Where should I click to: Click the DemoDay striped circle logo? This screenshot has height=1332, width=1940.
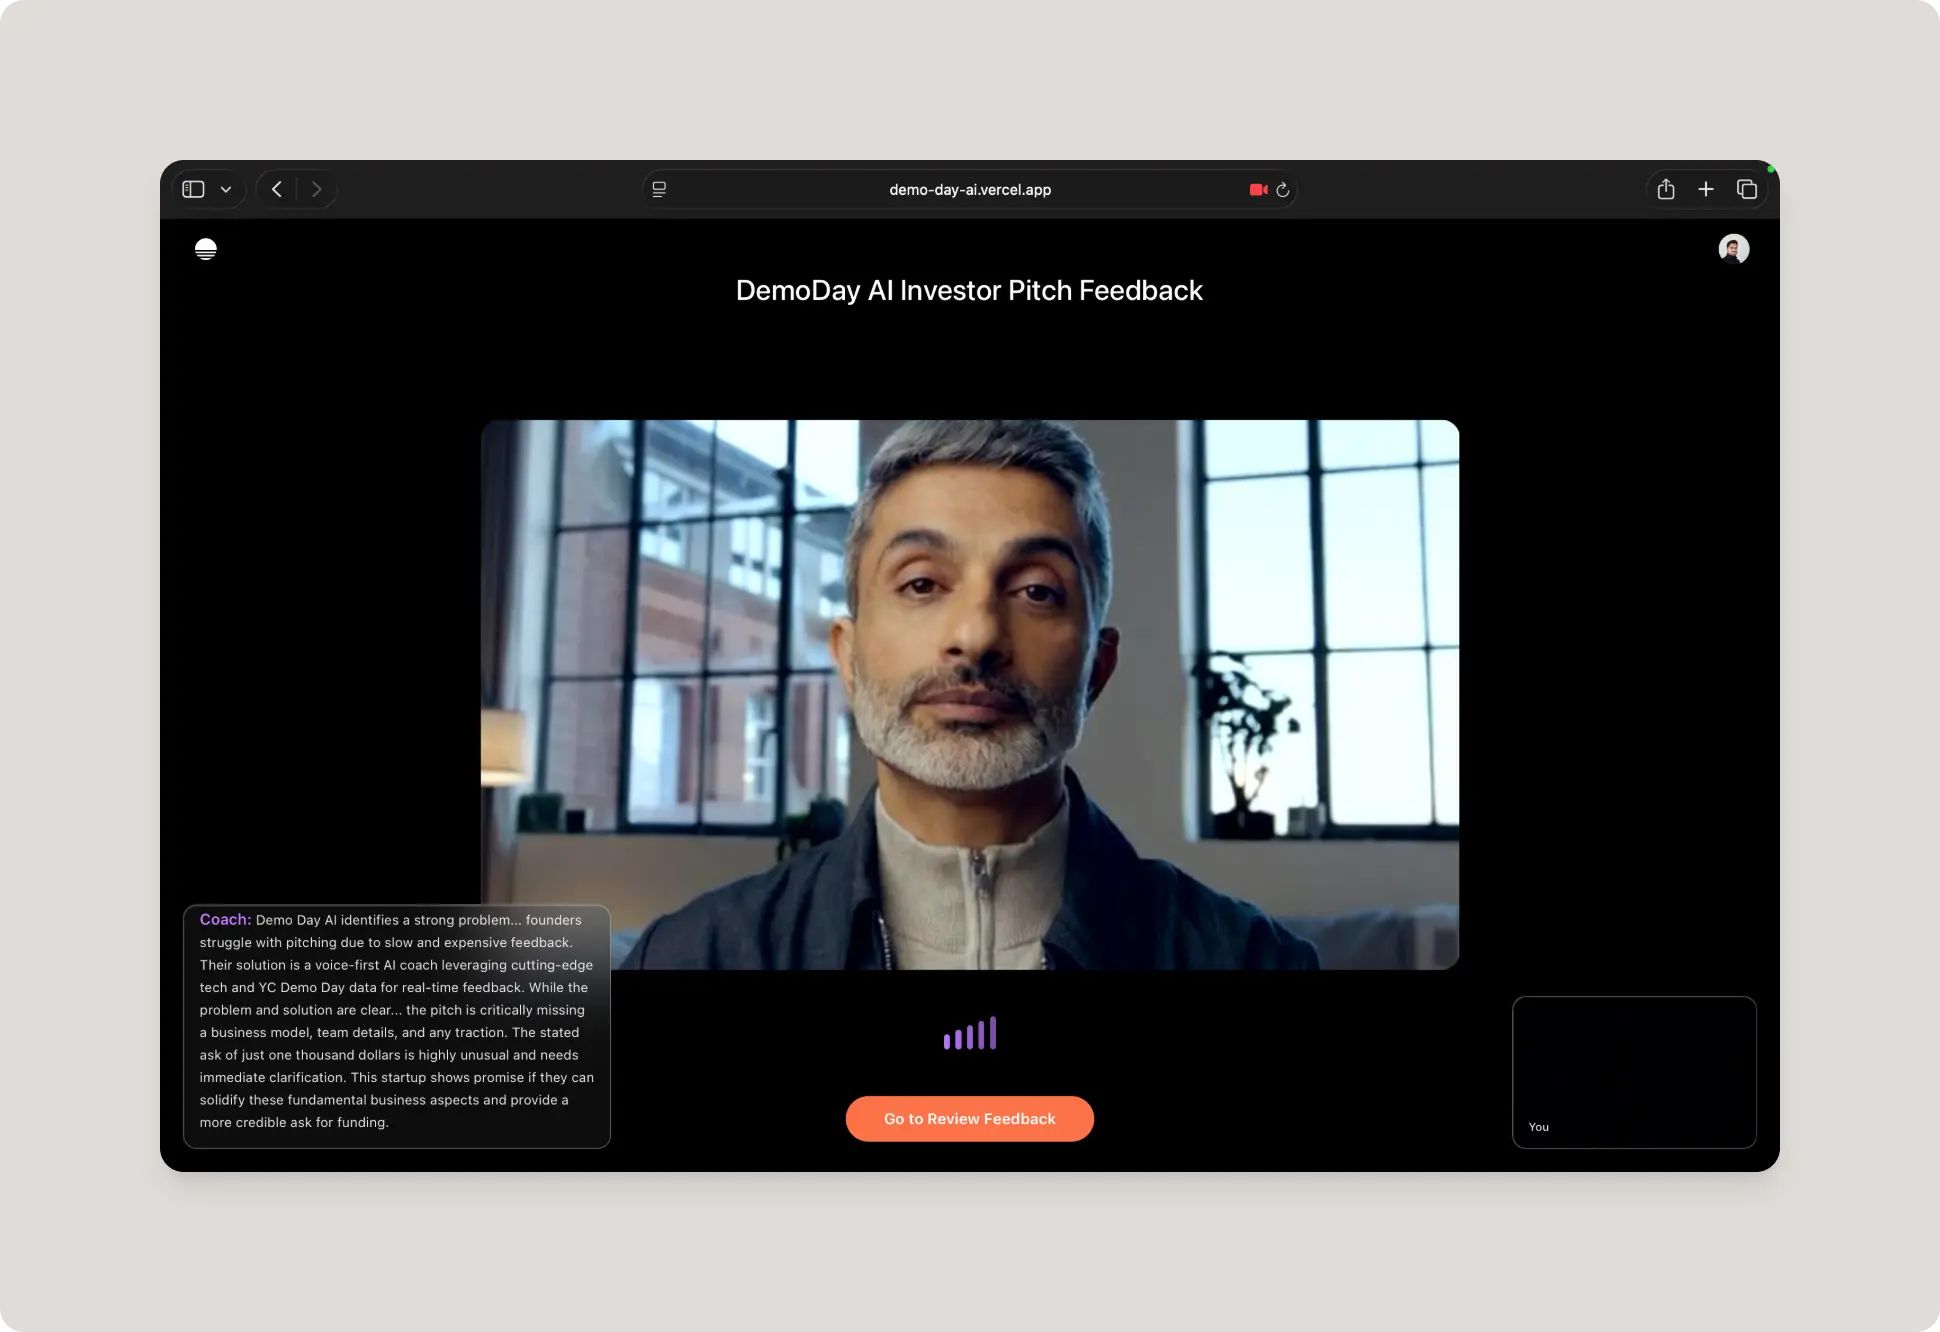[x=206, y=249]
